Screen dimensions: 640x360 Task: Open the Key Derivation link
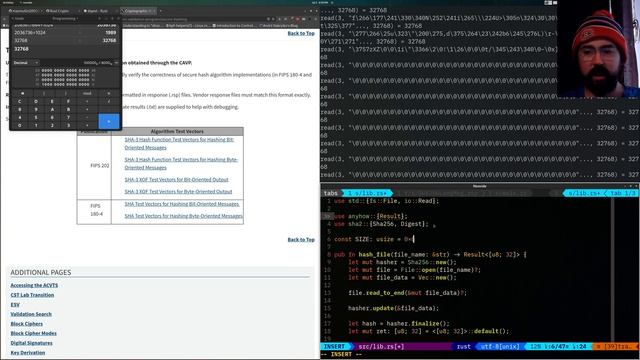28,352
